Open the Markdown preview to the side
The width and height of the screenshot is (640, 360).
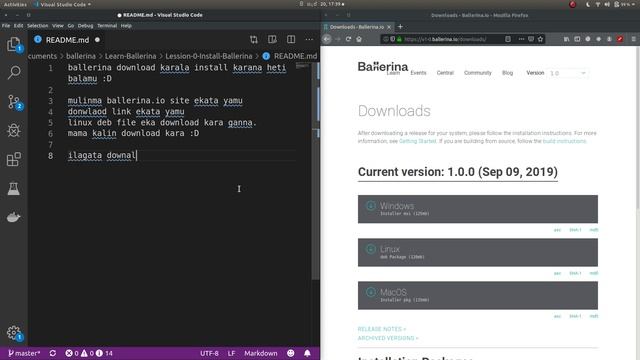coord(272,40)
